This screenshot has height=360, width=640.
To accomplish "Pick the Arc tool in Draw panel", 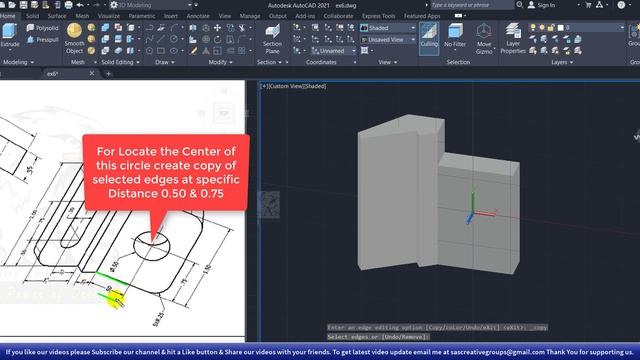I will [175, 28].
